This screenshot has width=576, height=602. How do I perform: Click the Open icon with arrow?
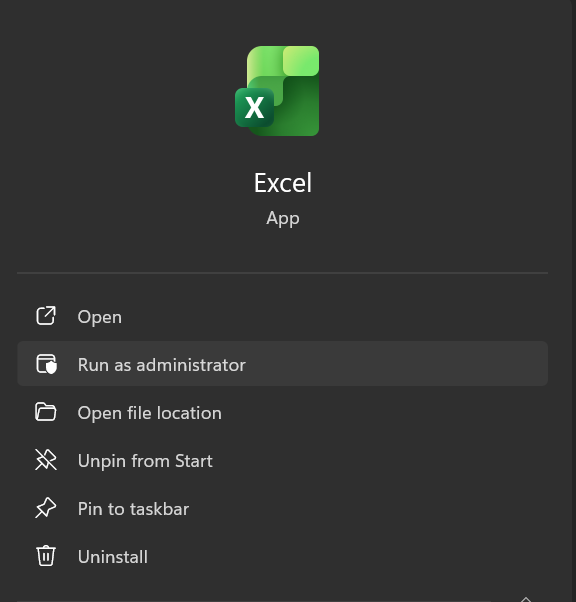point(46,316)
